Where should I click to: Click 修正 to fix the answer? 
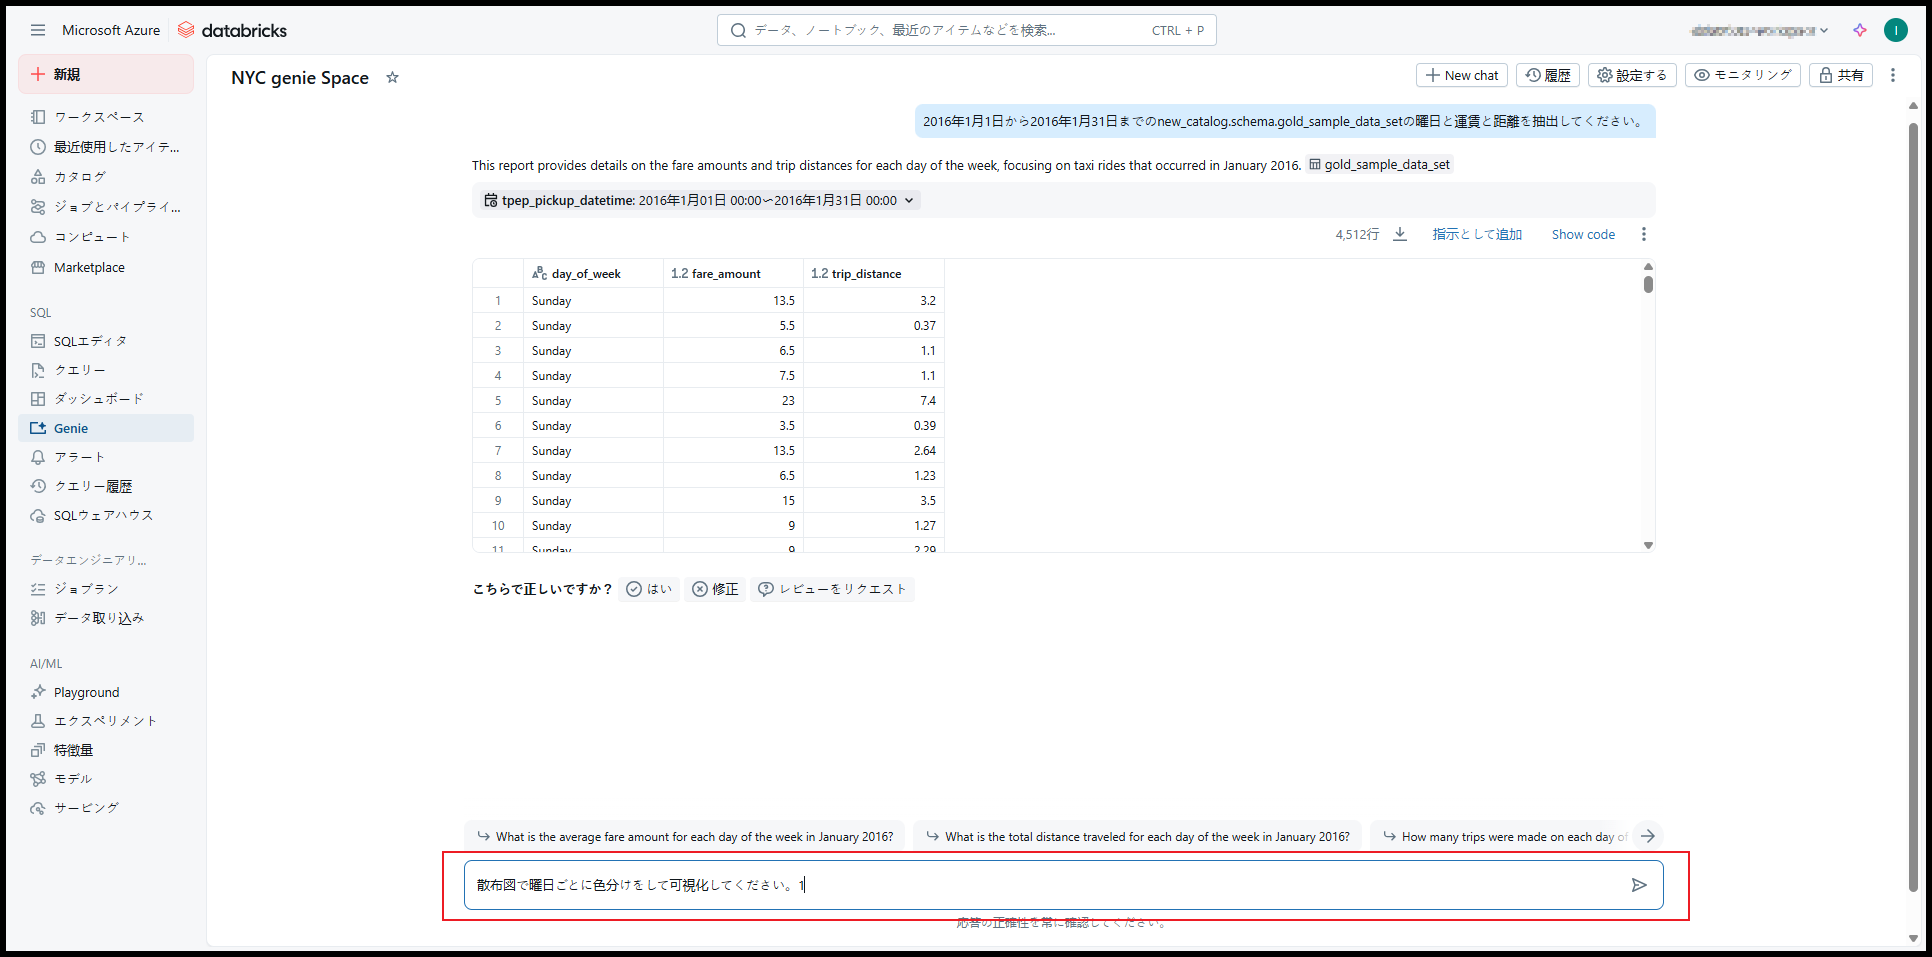coord(715,589)
